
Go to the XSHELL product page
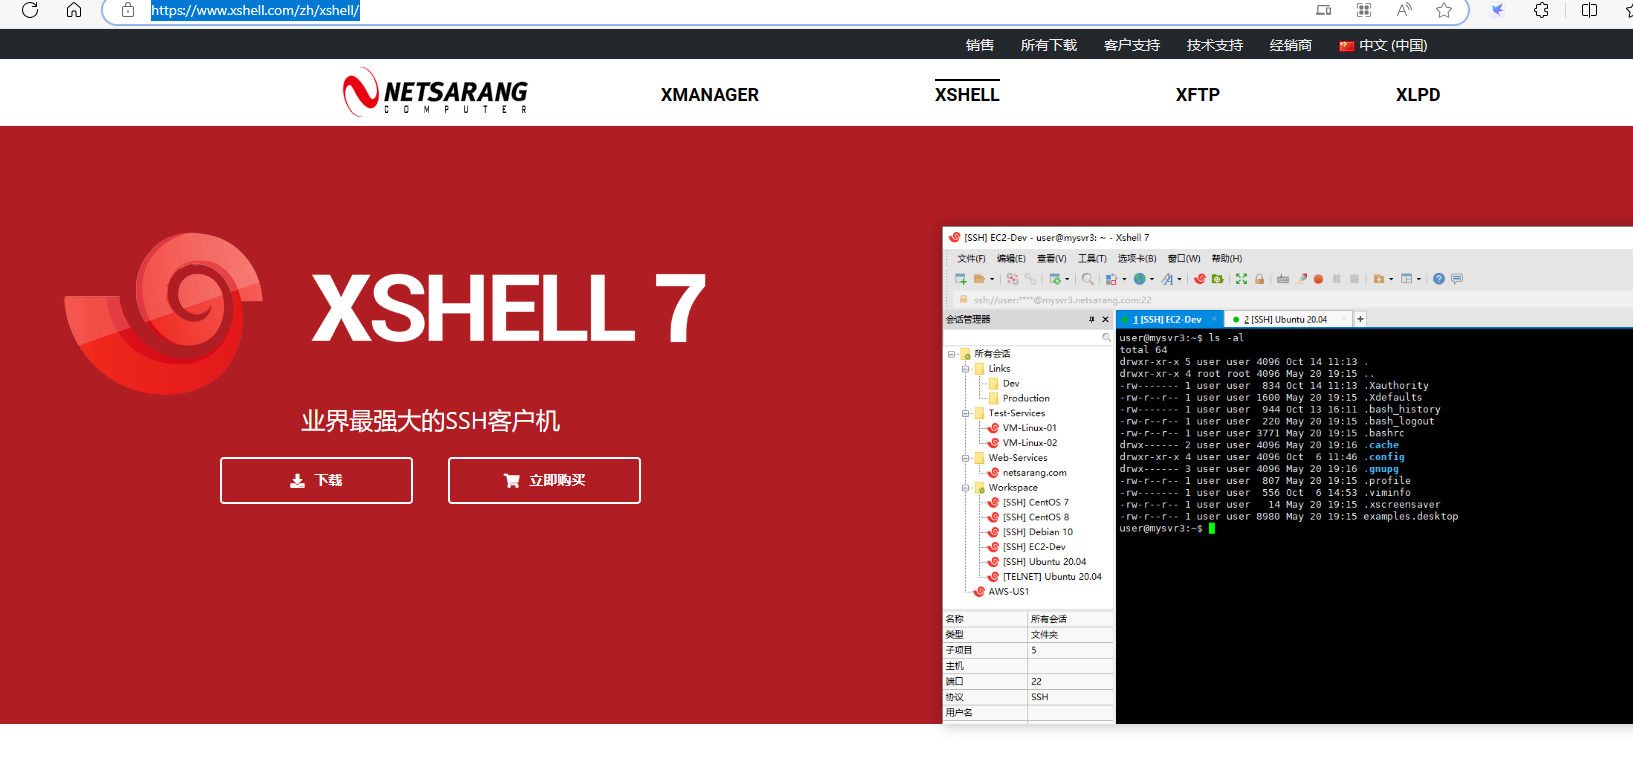pyautogui.click(x=967, y=95)
